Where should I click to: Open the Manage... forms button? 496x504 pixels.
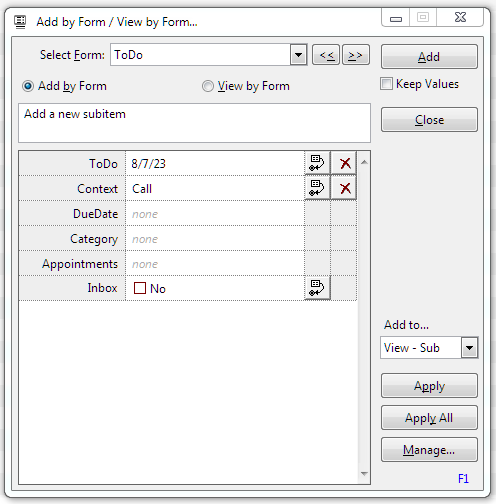[x=429, y=450]
